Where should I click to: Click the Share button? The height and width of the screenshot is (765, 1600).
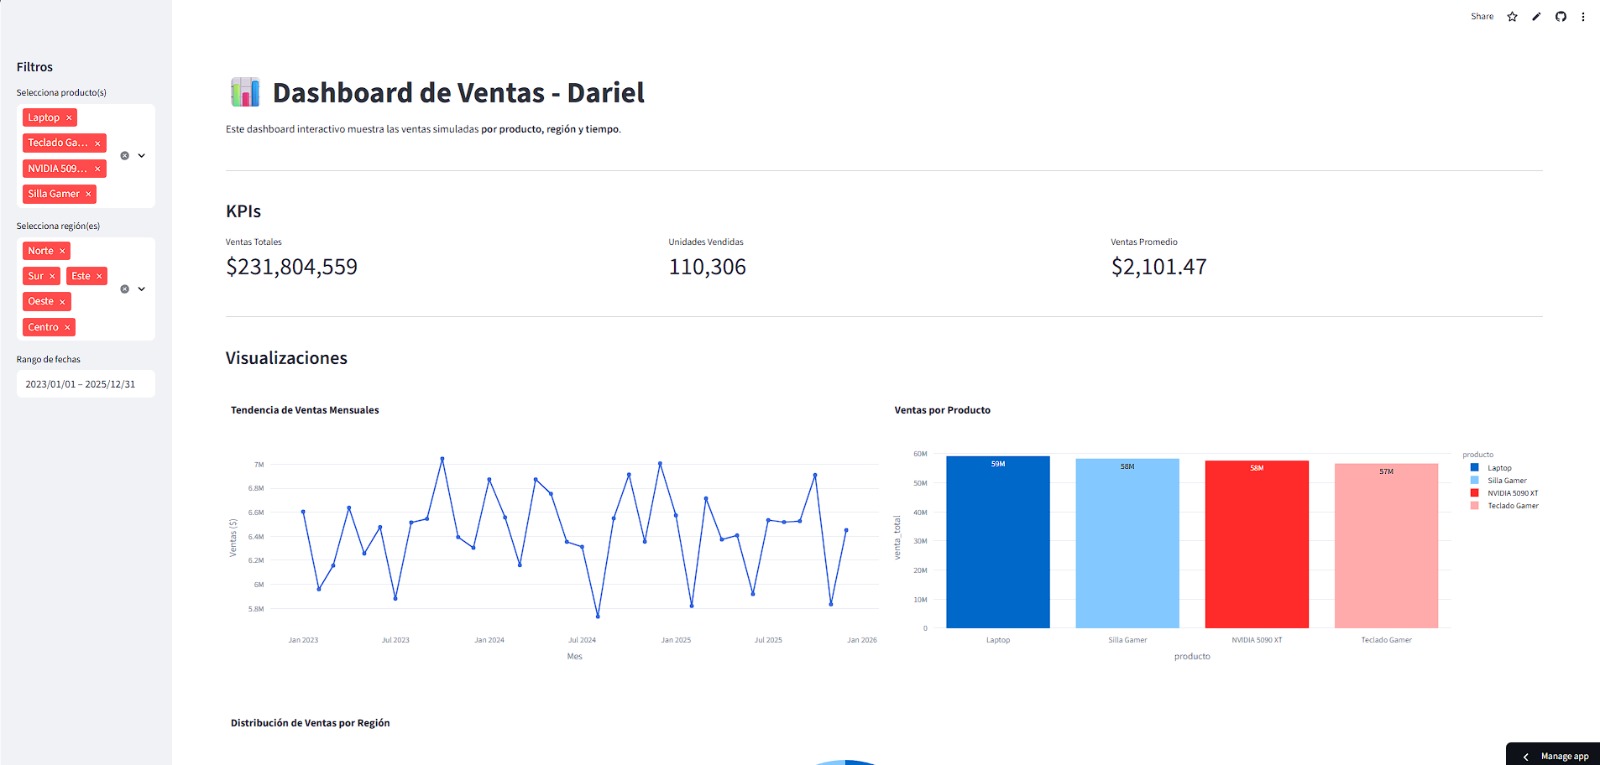pos(1481,17)
